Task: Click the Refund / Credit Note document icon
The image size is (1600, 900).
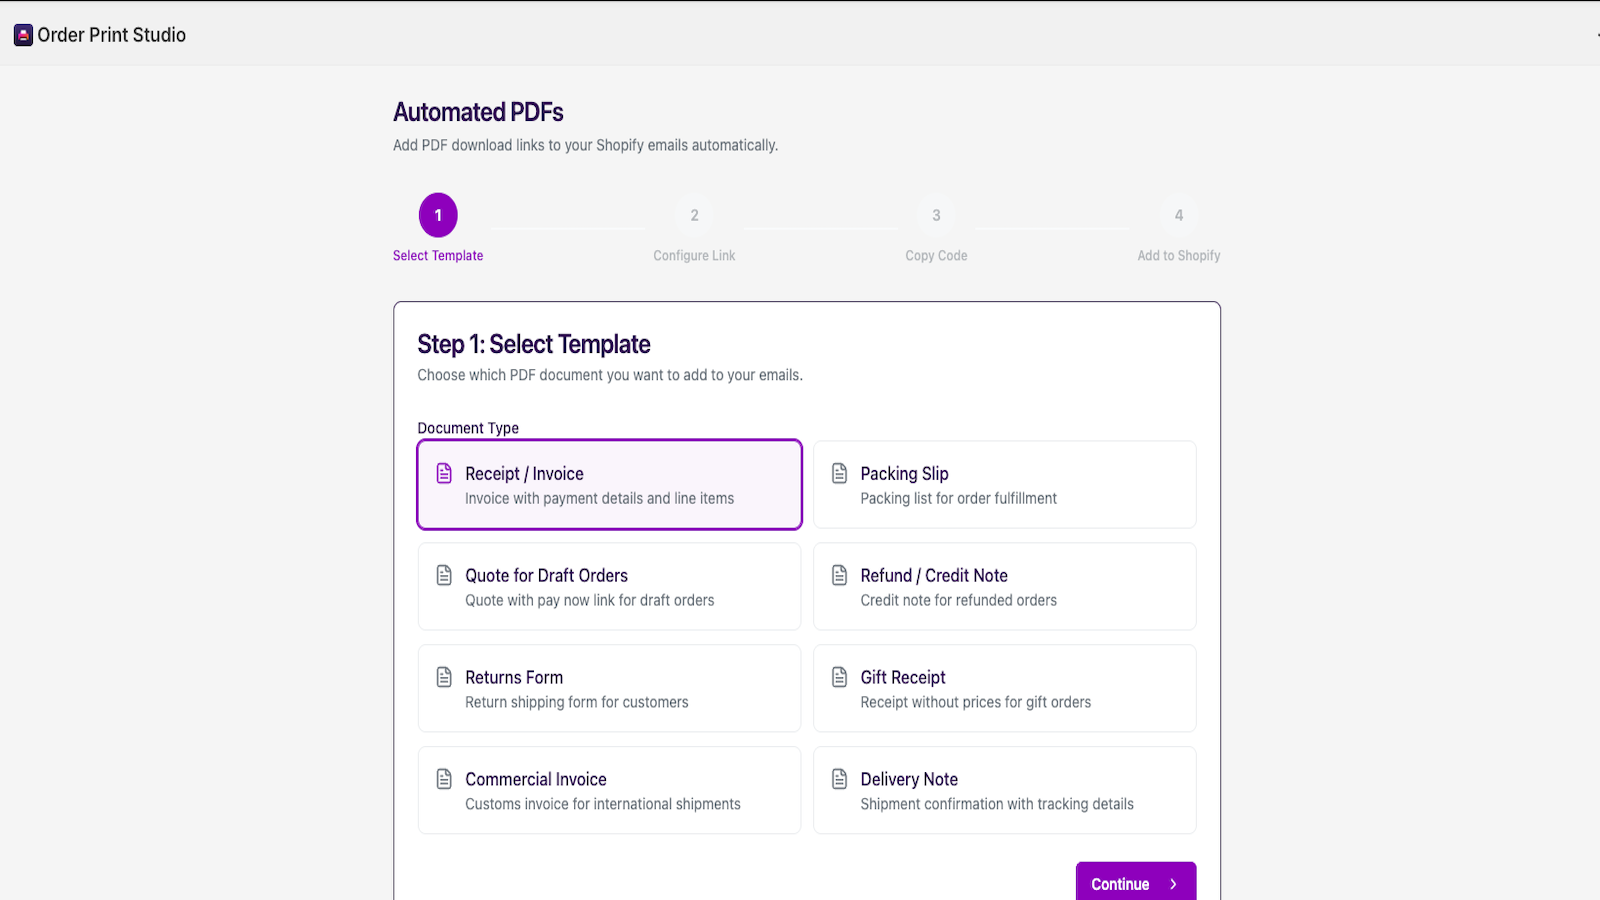Action: [839, 574]
